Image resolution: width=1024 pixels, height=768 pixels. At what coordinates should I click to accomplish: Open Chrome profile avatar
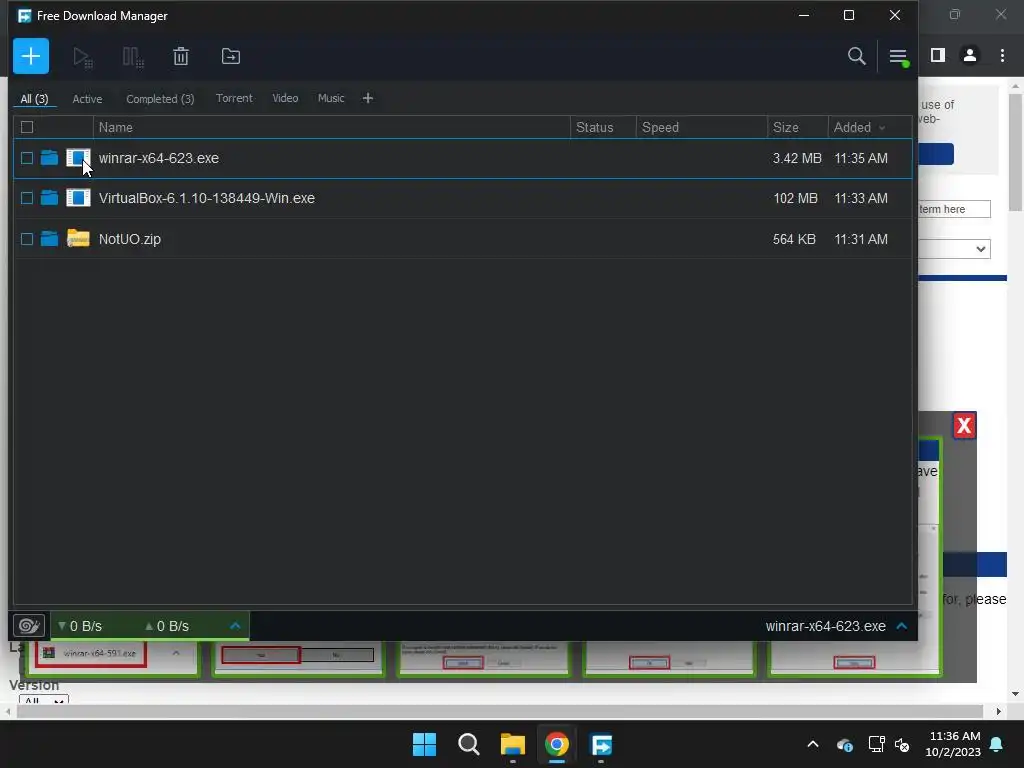point(970,56)
